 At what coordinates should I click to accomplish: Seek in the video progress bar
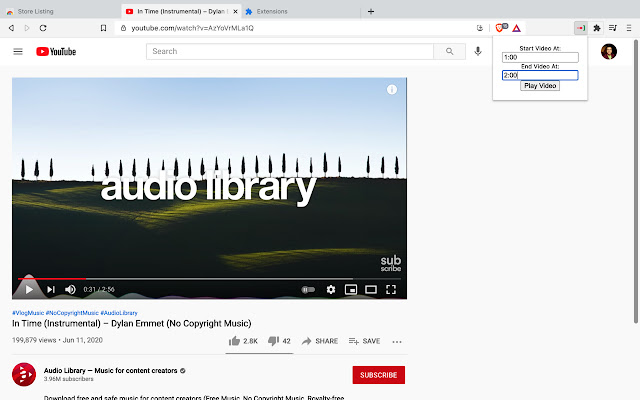[209, 279]
